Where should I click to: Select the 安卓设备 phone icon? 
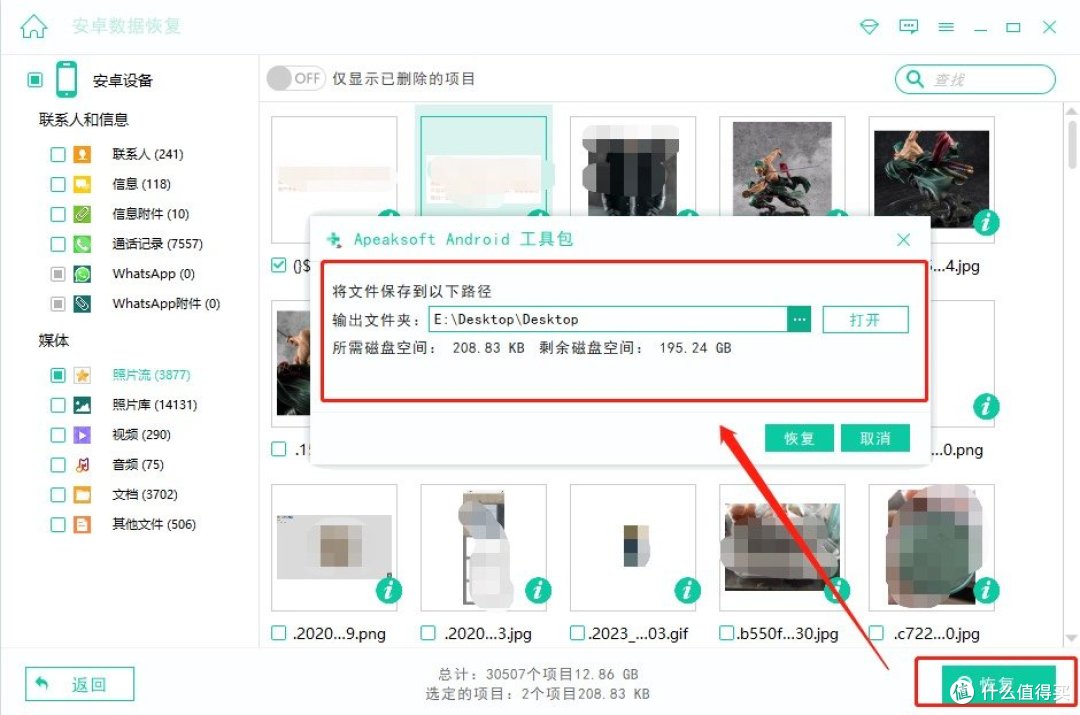click(67, 79)
